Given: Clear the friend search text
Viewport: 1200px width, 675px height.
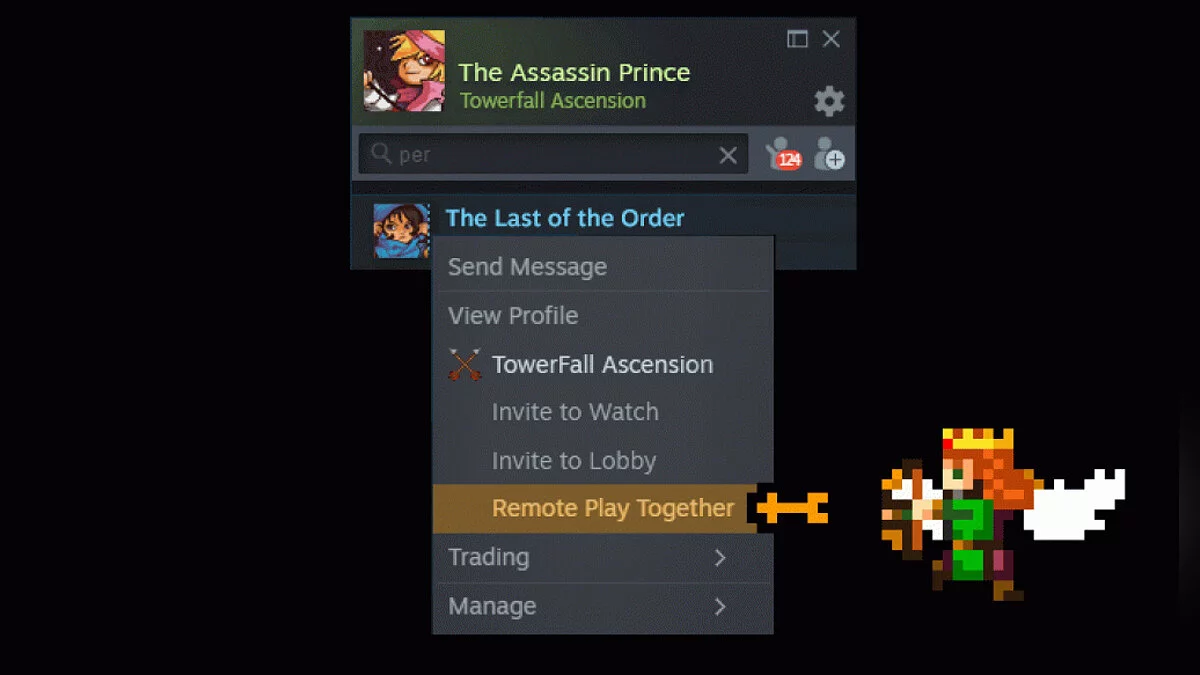Looking at the screenshot, I should (728, 155).
